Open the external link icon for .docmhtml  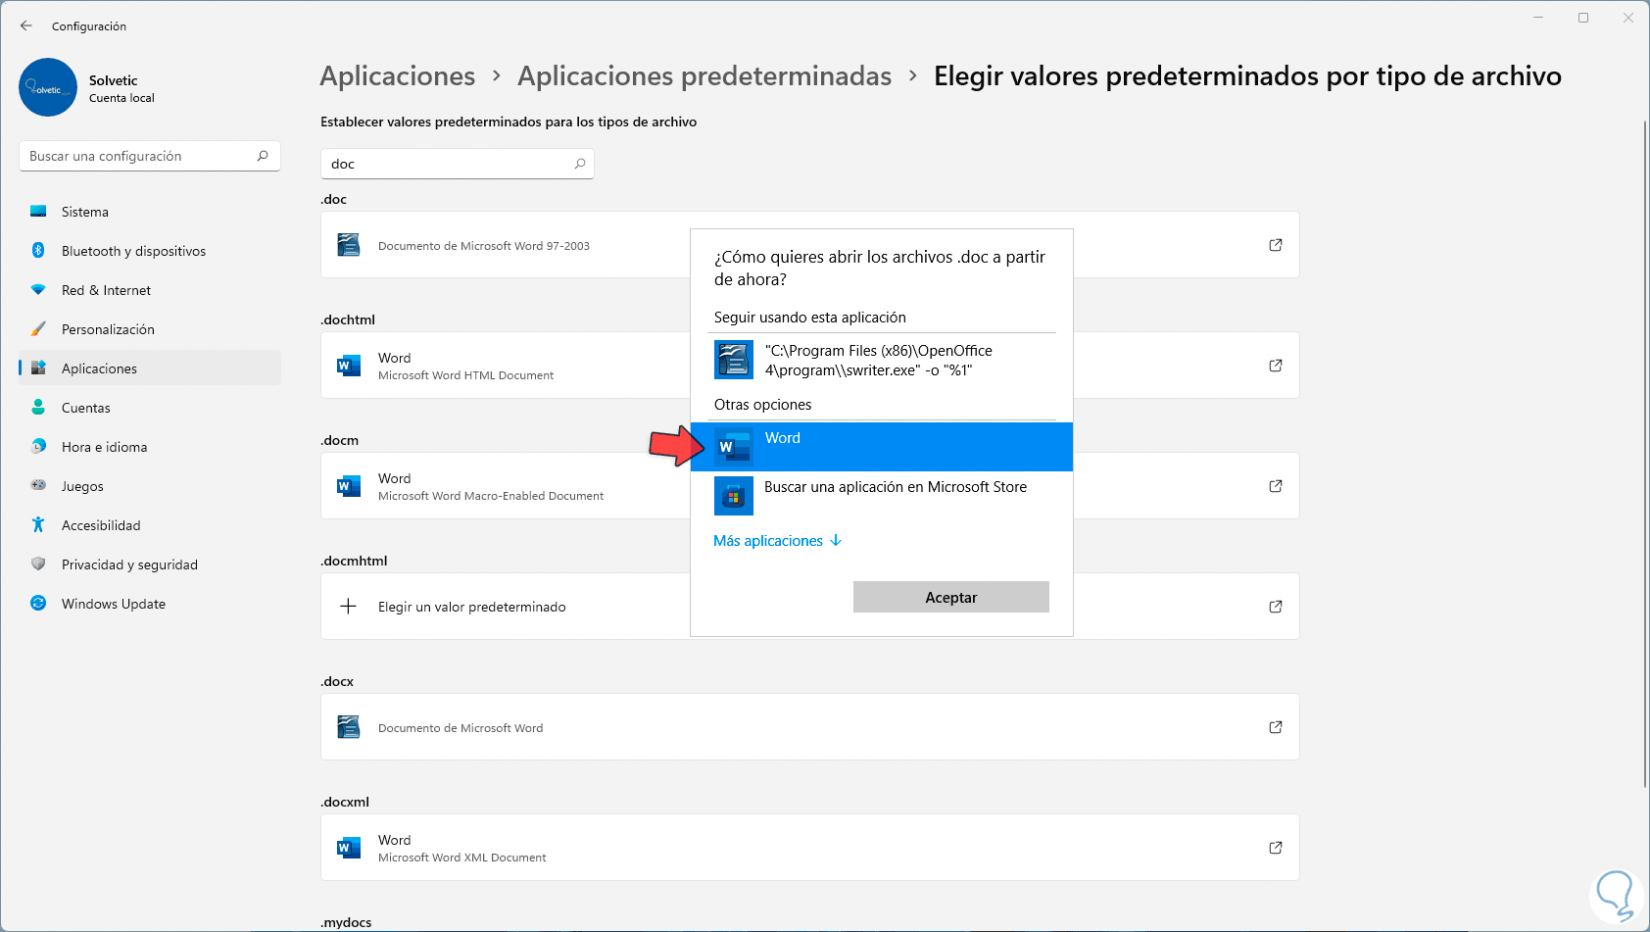[1275, 606]
